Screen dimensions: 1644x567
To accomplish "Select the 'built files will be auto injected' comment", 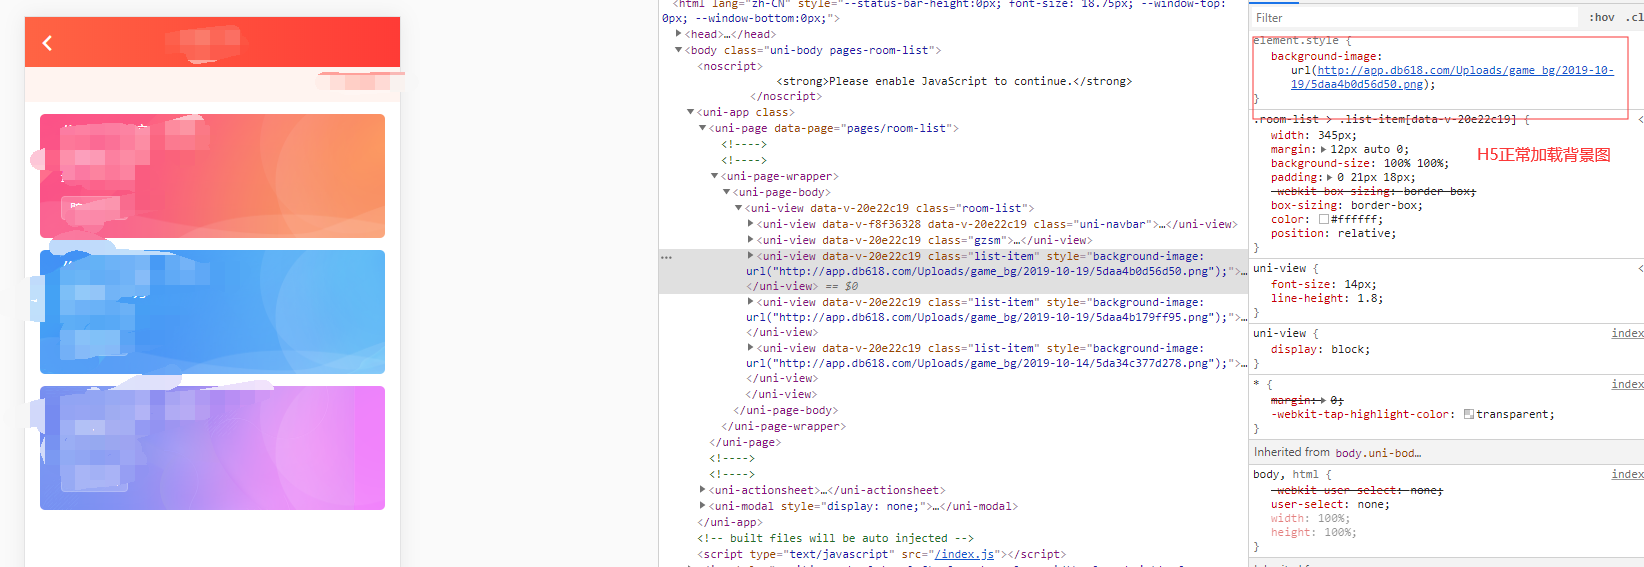I will coord(835,538).
